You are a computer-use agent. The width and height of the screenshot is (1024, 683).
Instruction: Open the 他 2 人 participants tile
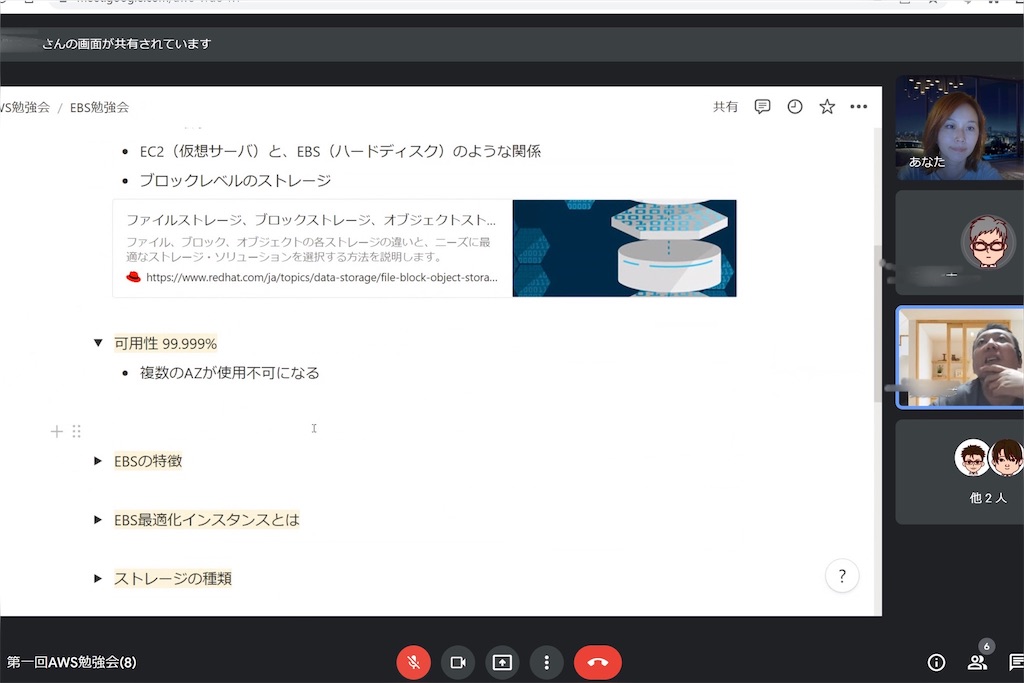[959, 471]
